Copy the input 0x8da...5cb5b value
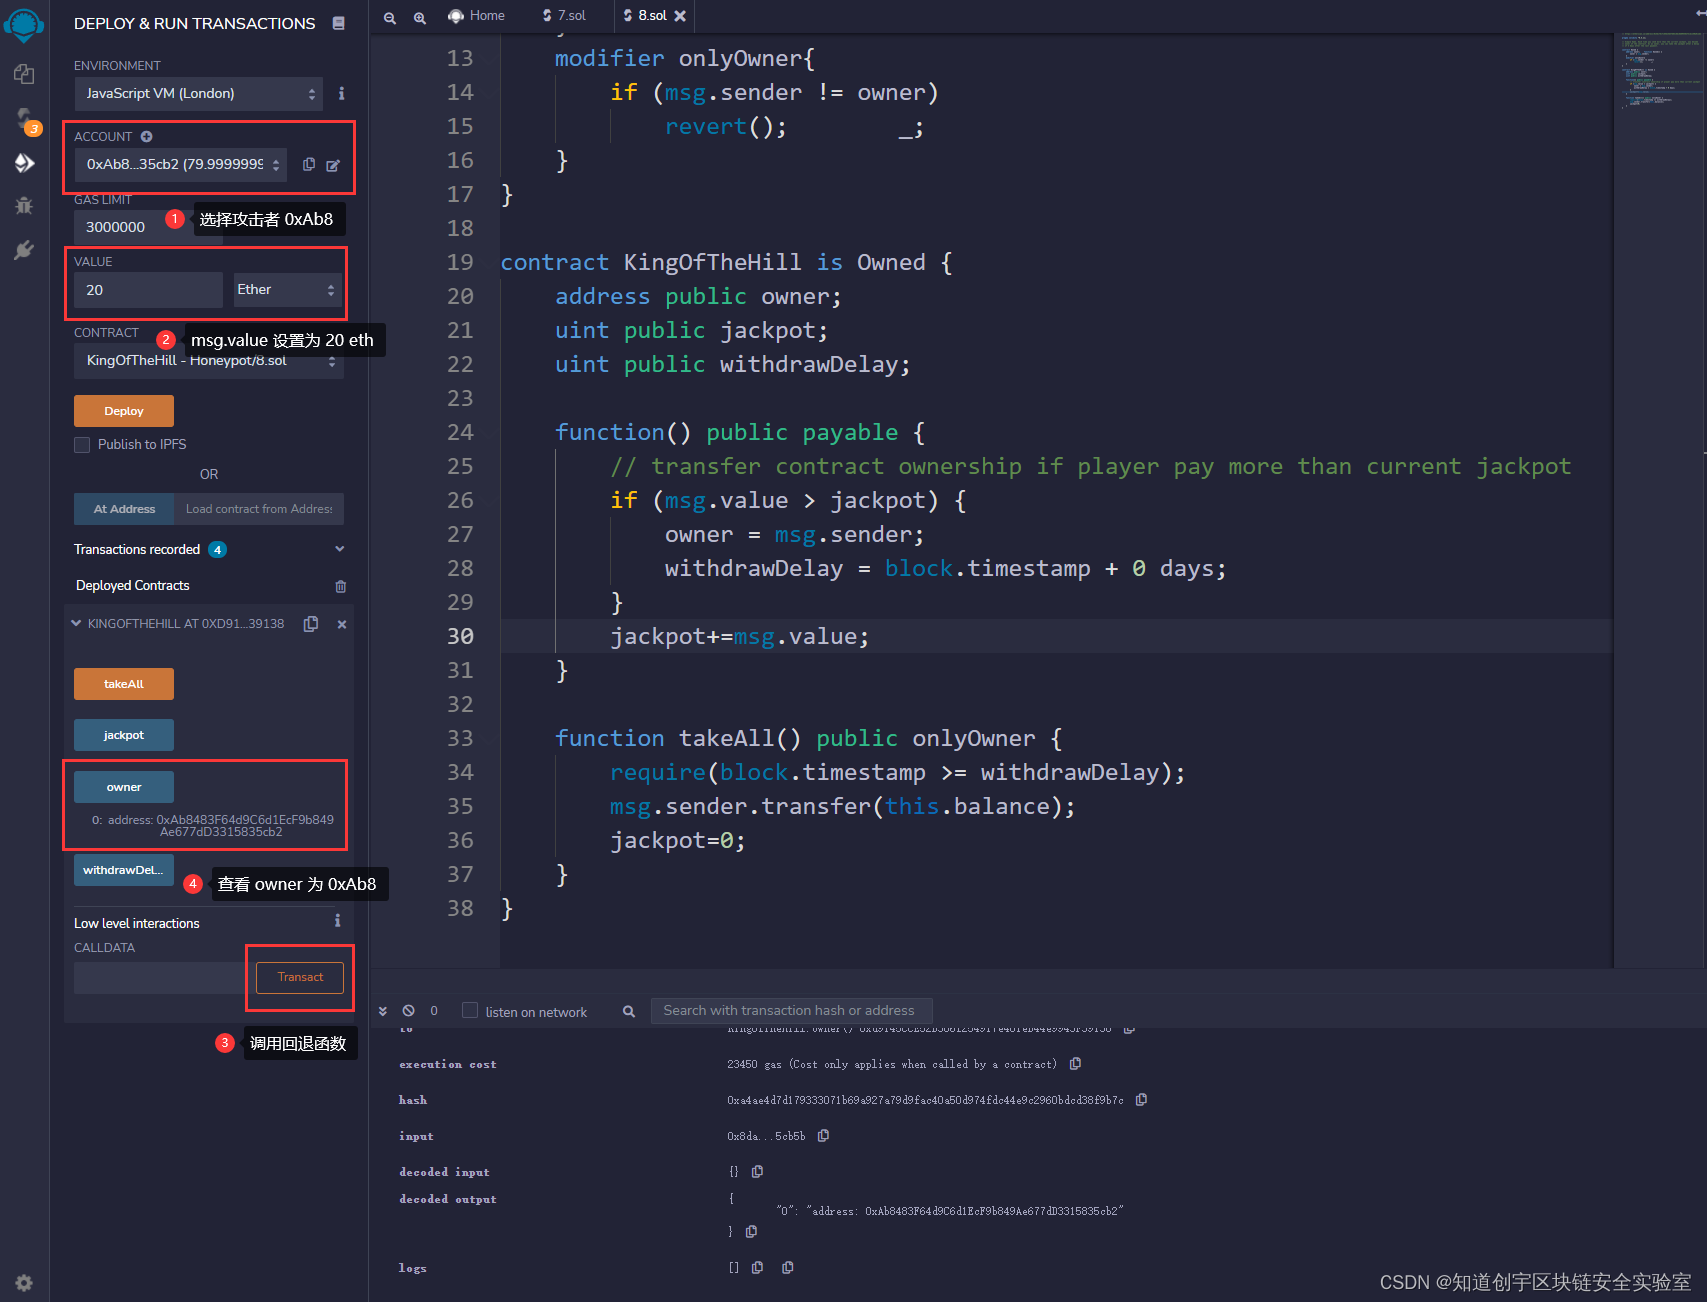The image size is (1707, 1302). [823, 1136]
